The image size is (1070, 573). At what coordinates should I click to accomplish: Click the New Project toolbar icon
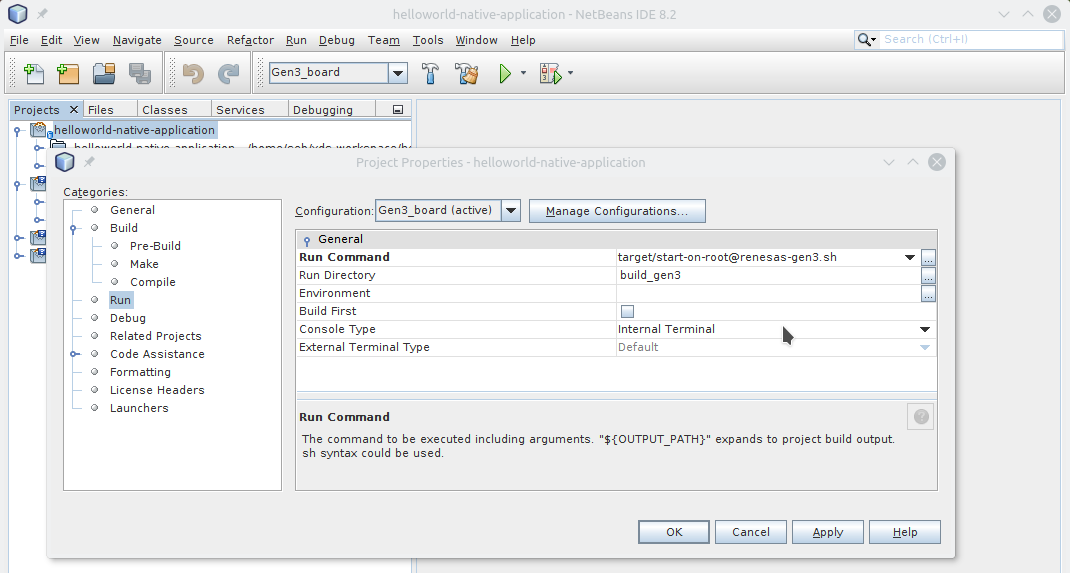coord(68,73)
